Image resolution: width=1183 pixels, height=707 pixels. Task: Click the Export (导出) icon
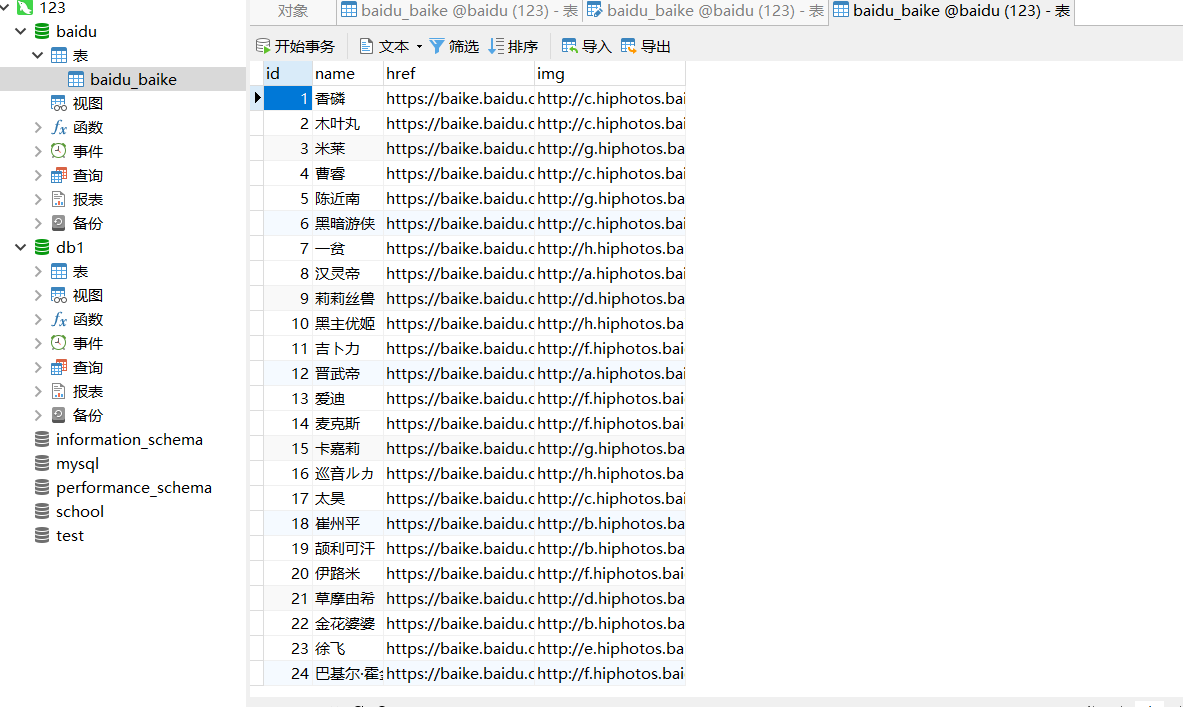pos(628,46)
